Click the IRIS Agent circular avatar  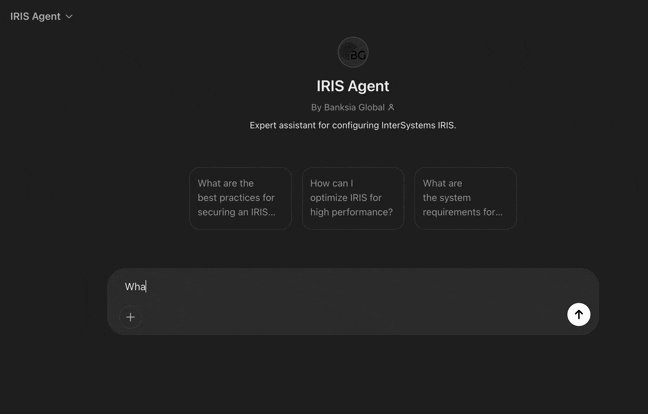[353, 52]
